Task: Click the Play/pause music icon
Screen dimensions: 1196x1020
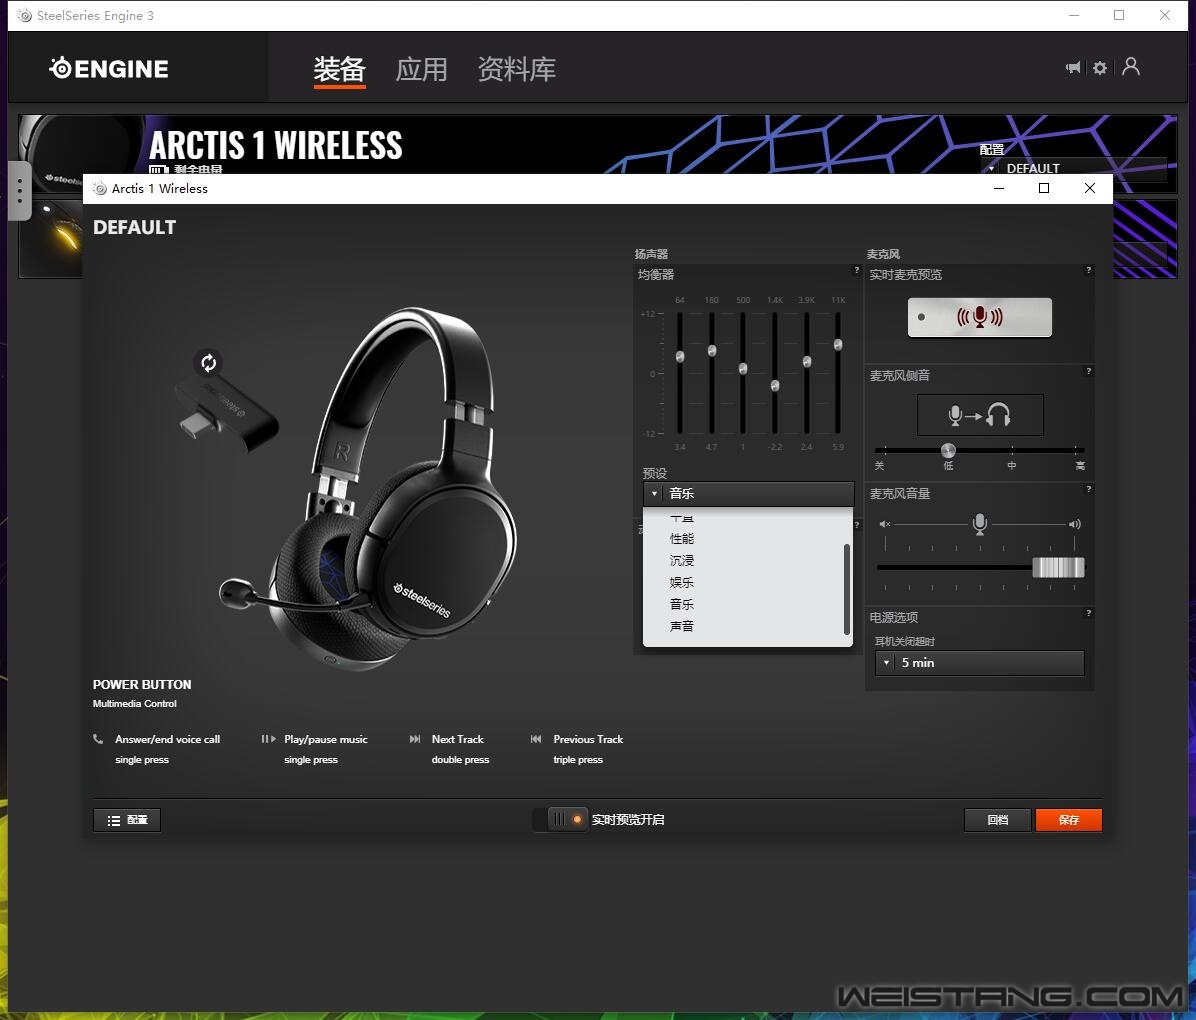Action: [x=268, y=738]
